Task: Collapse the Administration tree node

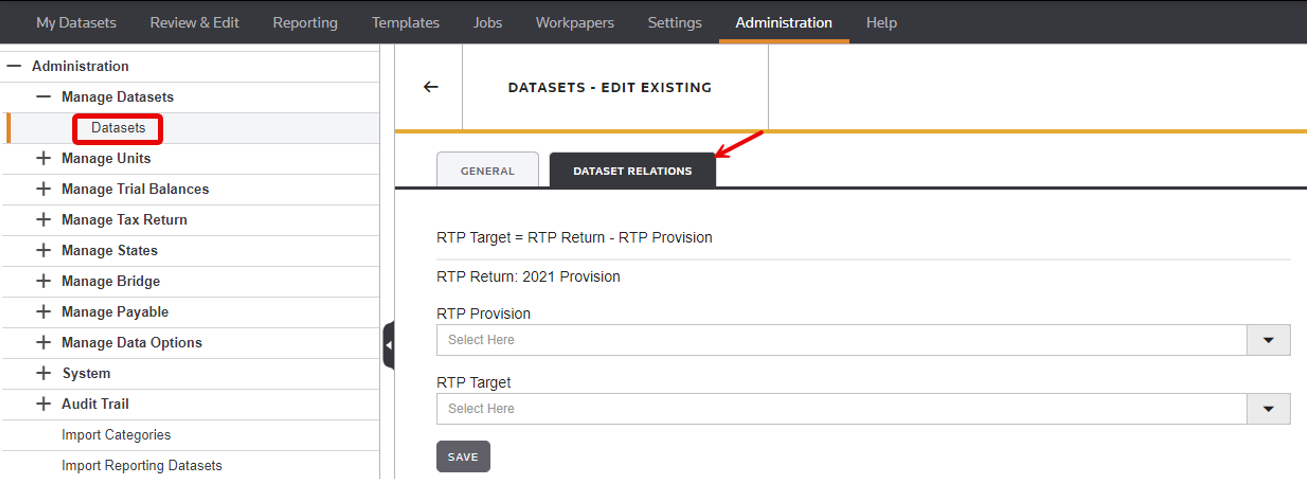Action: tap(14, 66)
